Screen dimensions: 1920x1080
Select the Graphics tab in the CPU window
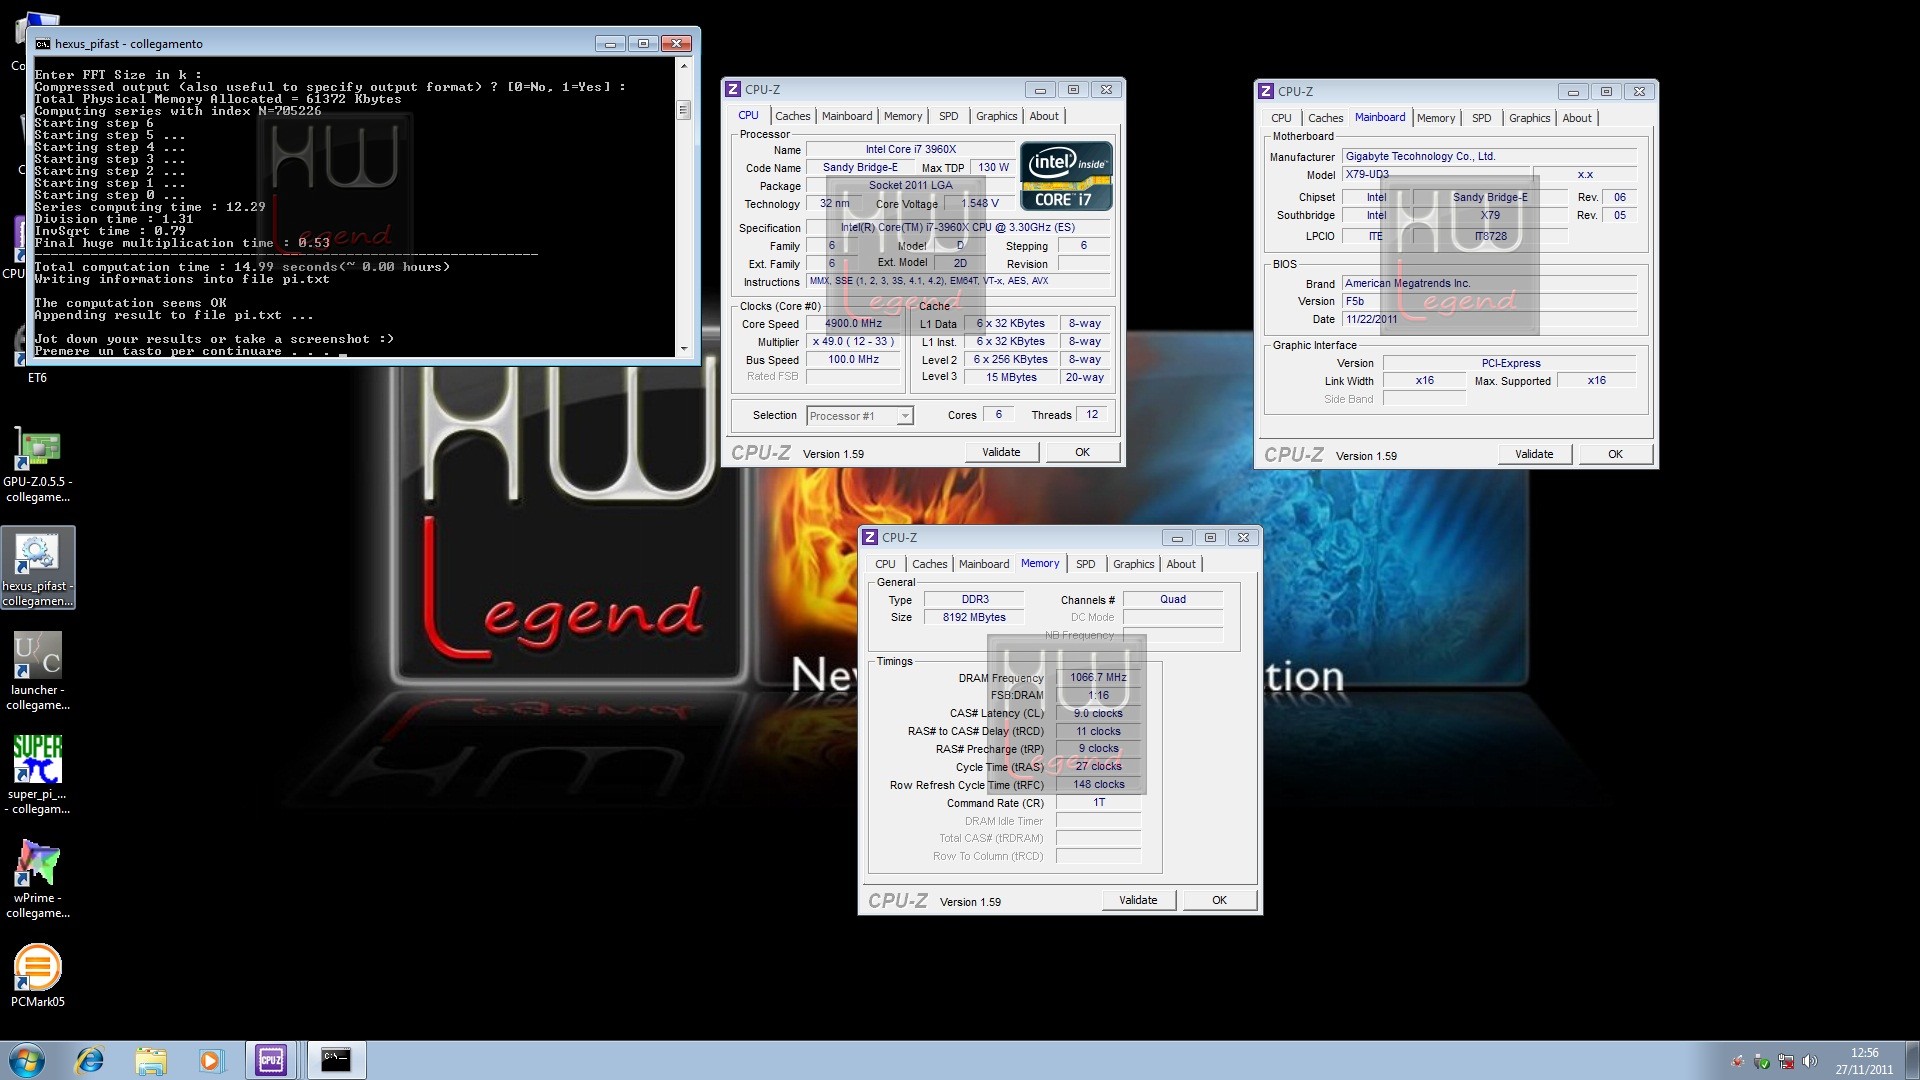[x=997, y=116]
